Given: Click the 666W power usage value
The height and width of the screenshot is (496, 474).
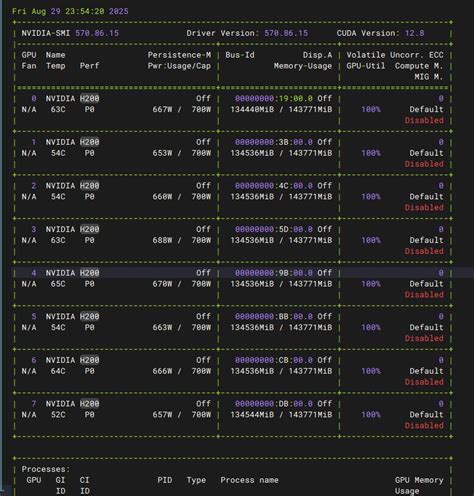Looking at the screenshot, I should tap(162, 371).
